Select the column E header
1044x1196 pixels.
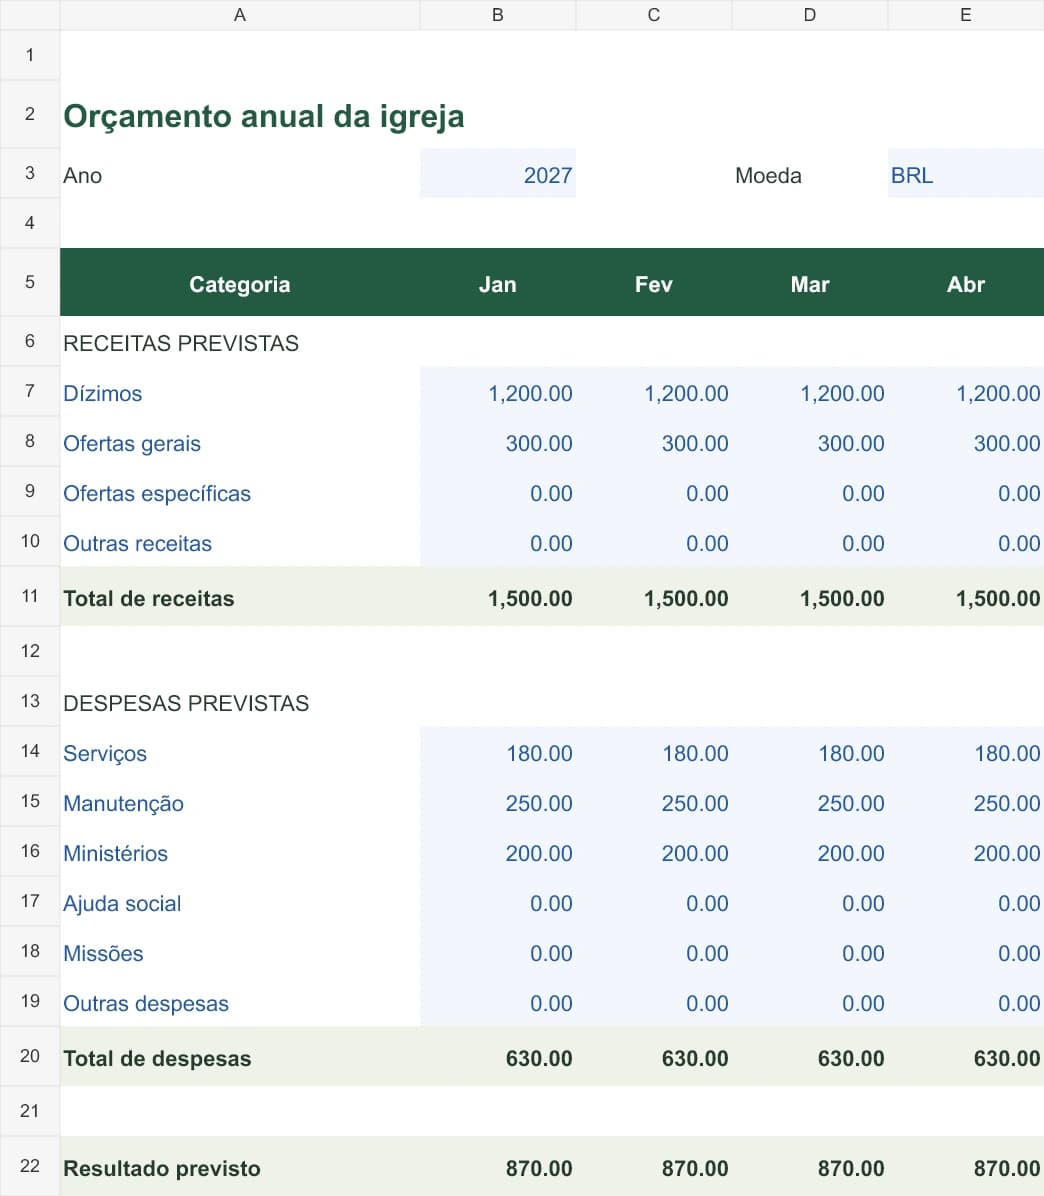(965, 15)
